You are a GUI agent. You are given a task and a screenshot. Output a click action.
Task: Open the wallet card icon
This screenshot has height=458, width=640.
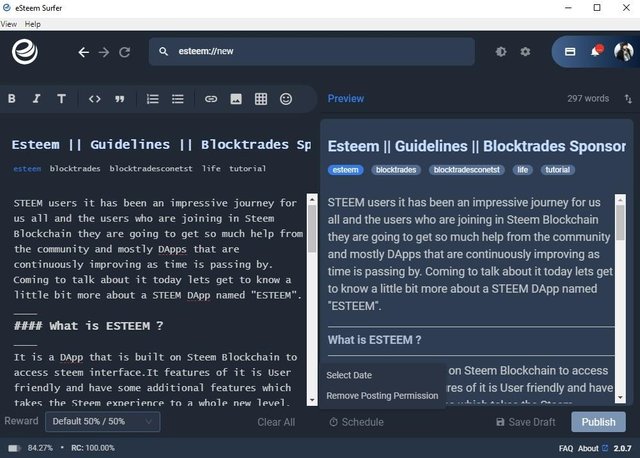point(570,51)
